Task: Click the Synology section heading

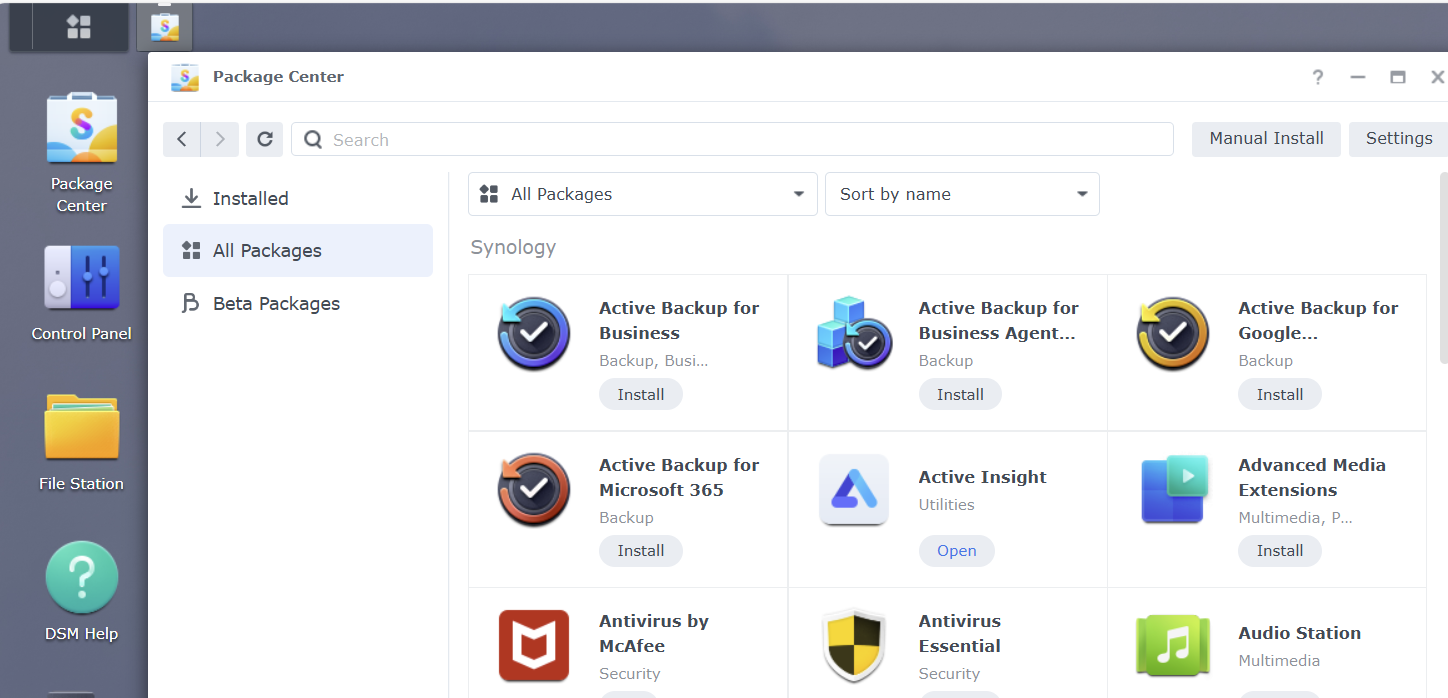Action: (513, 248)
